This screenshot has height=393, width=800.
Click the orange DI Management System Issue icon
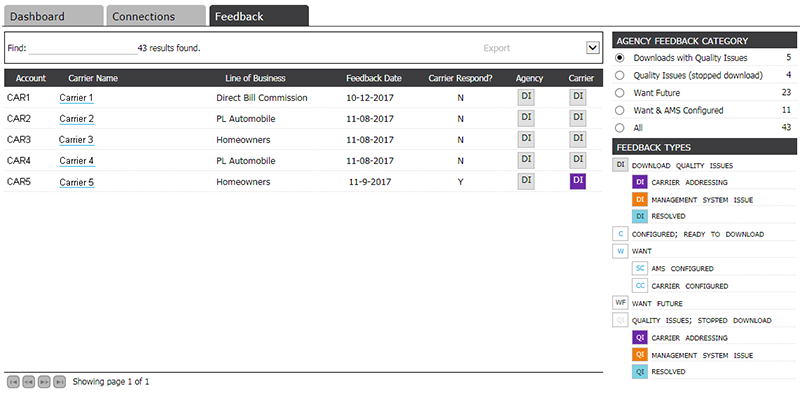click(x=640, y=200)
